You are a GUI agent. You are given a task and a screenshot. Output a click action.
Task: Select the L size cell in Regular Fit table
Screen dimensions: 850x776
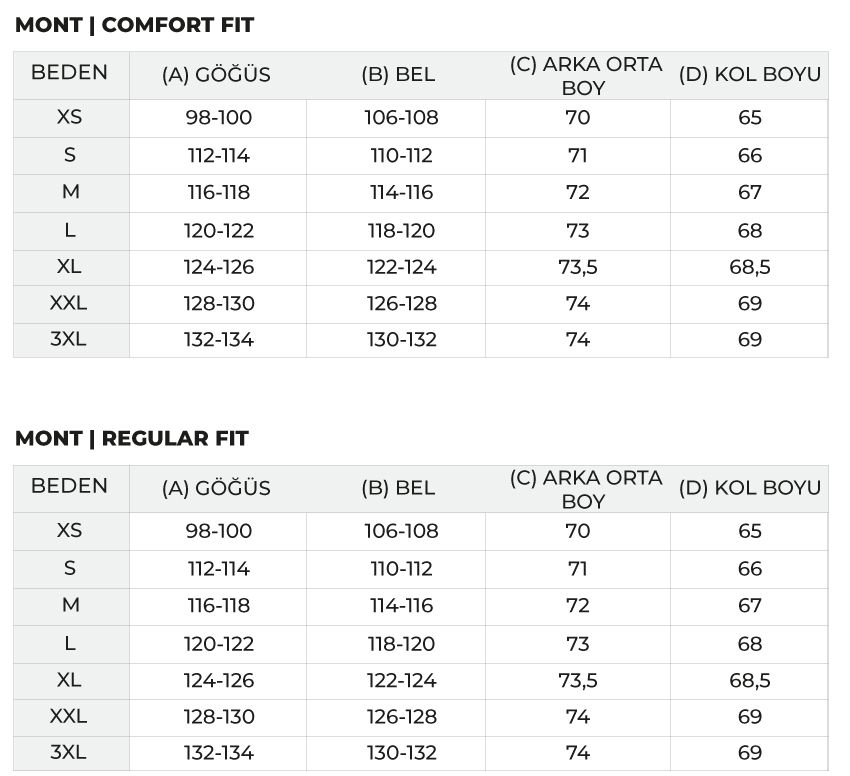tap(70, 644)
